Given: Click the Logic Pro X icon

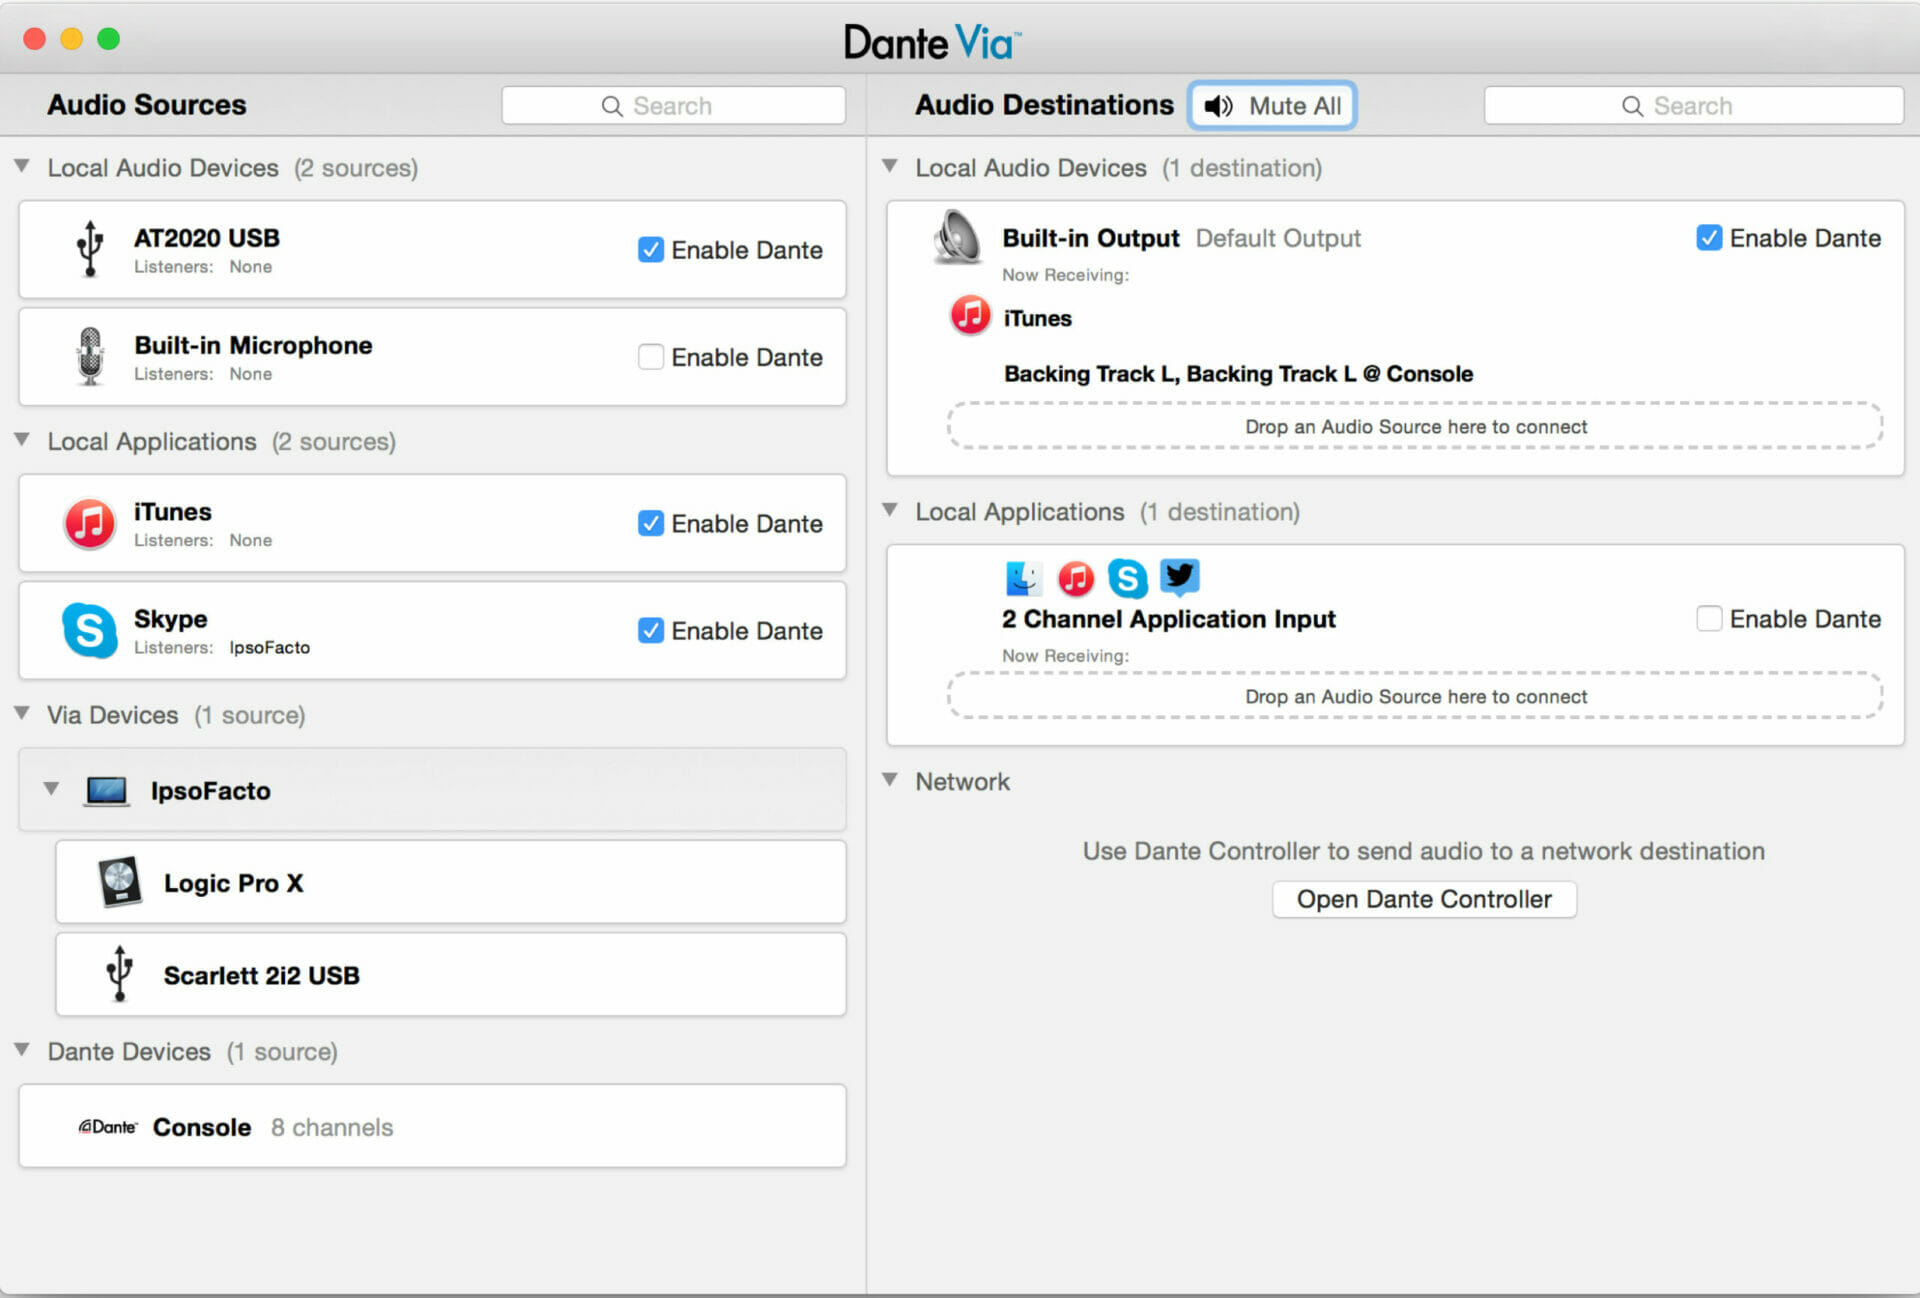Looking at the screenshot, I should tap(120, 882).
